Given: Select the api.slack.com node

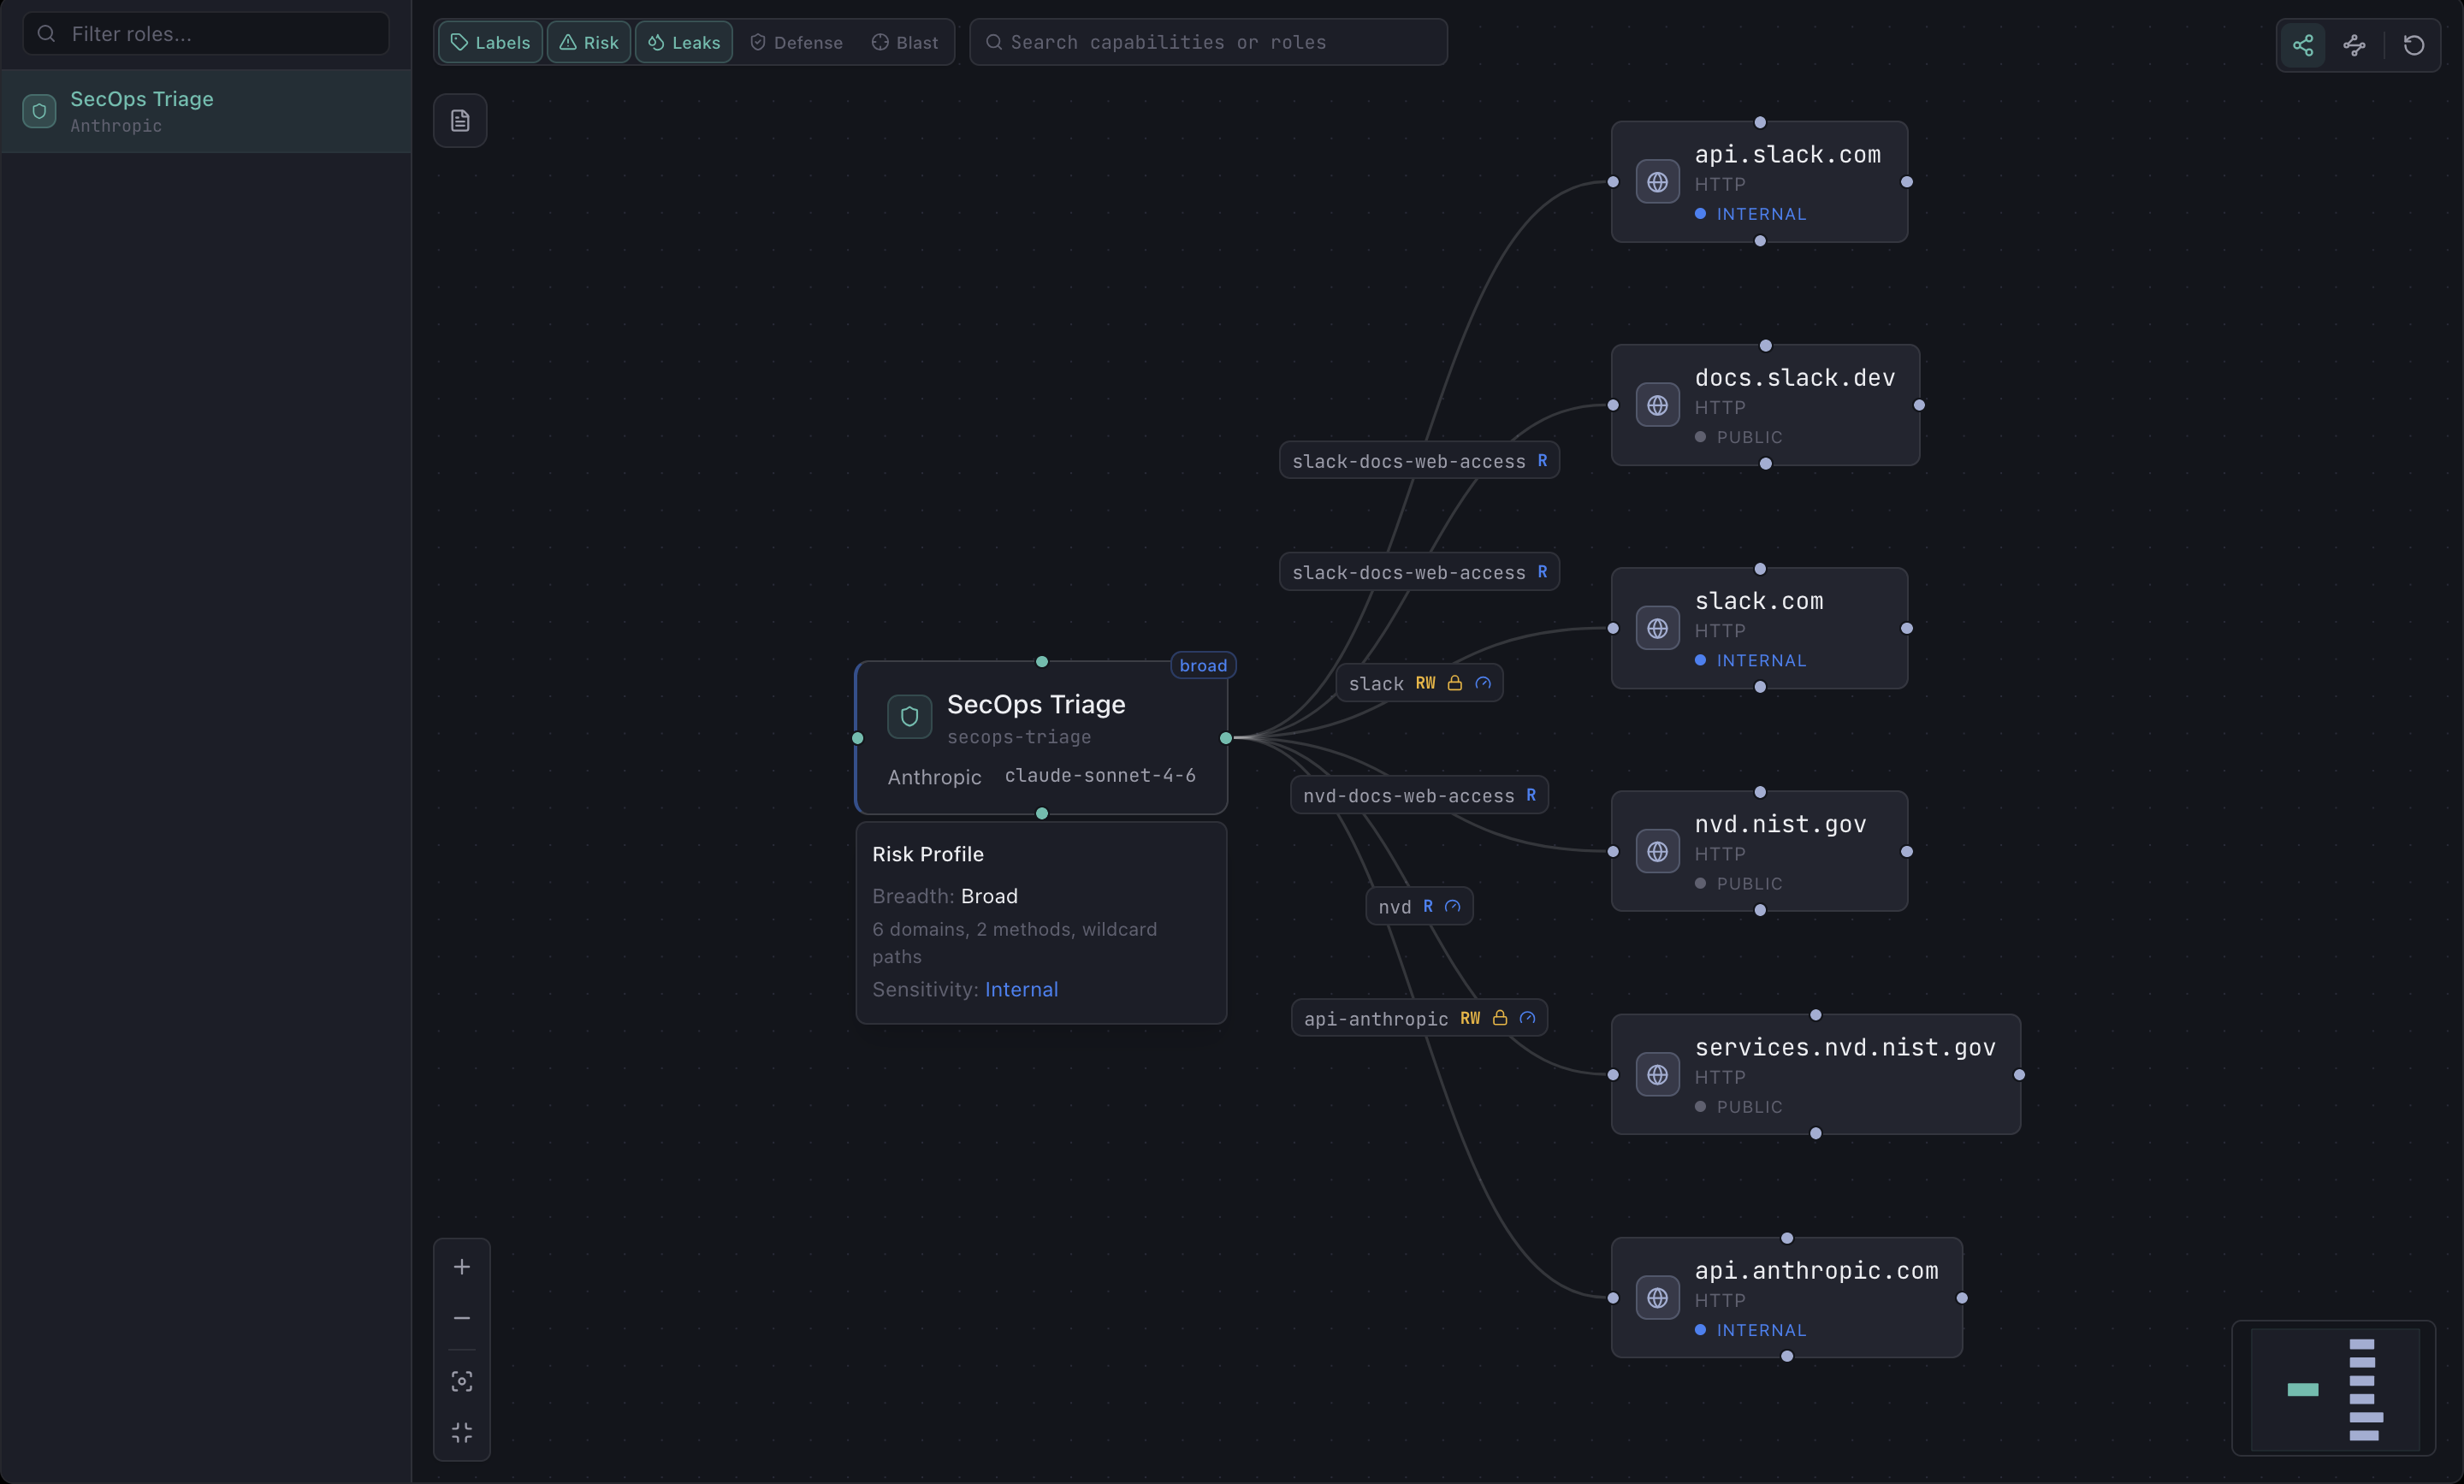Looking at the screenshot, I should pyautogui.click(x=1759, y=182).
